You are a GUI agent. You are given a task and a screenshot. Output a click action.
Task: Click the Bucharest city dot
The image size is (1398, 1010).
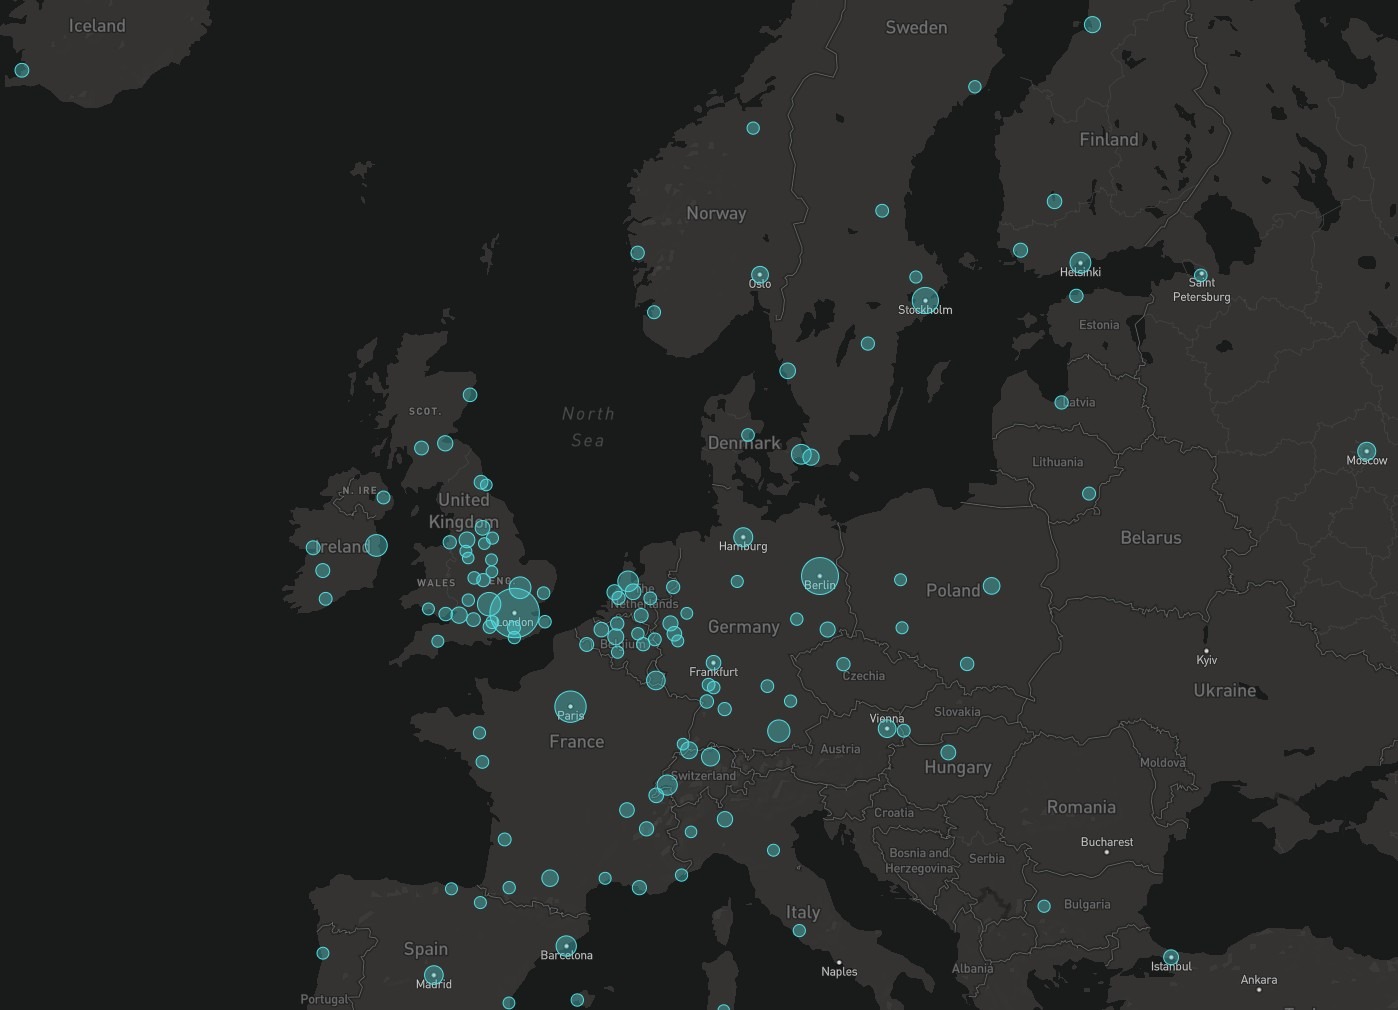click(1106, 852)
